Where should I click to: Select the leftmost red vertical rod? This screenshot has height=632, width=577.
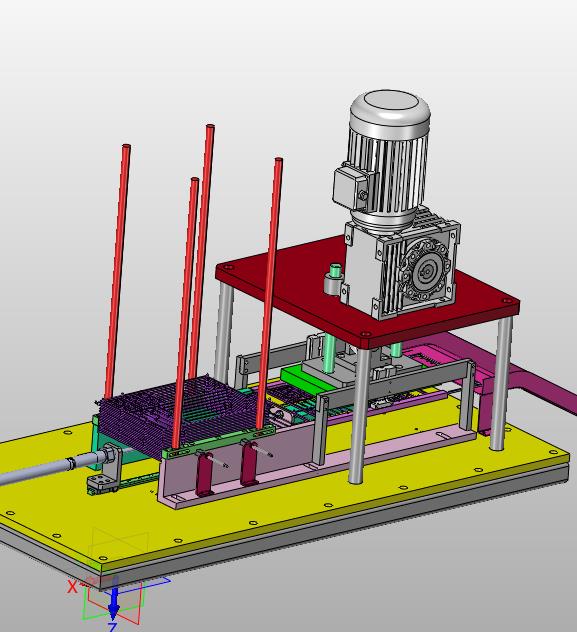tap(117, 272)
